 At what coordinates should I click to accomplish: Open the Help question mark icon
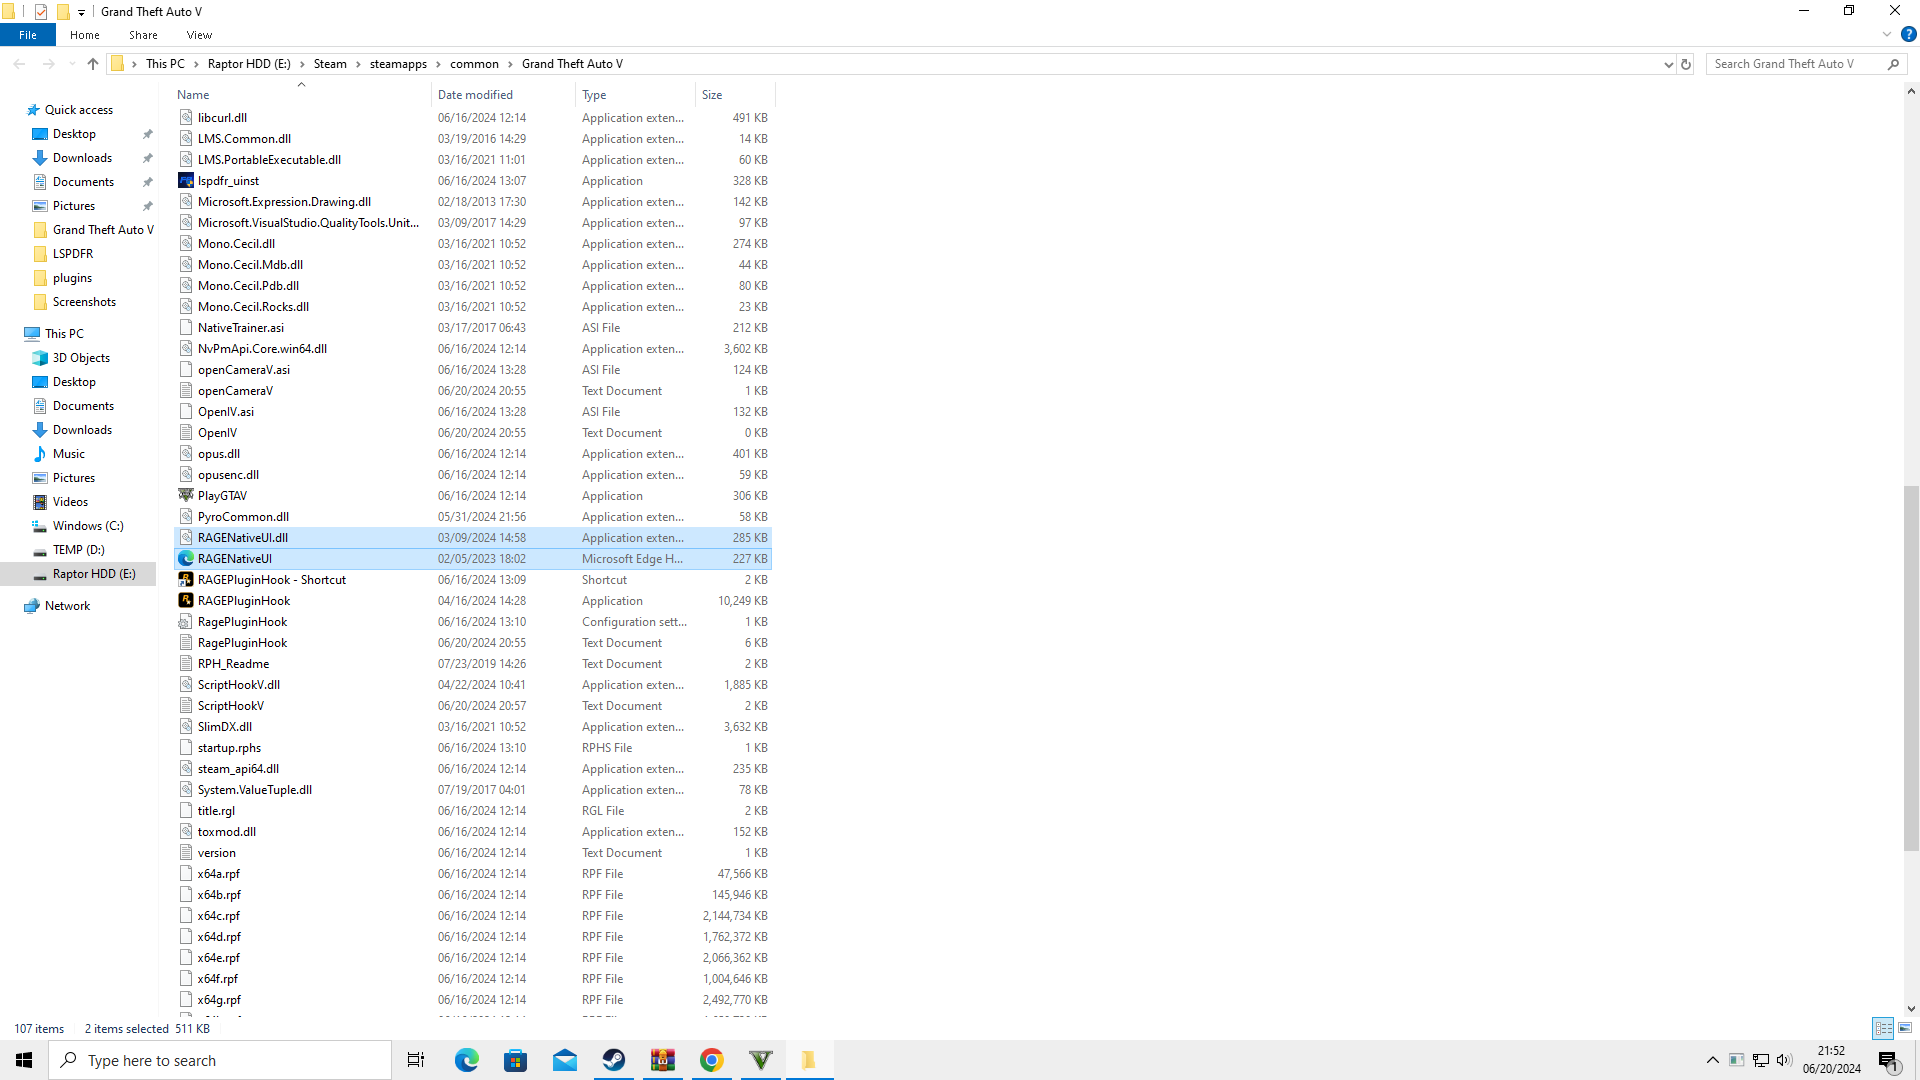(x=1908, y=34)
